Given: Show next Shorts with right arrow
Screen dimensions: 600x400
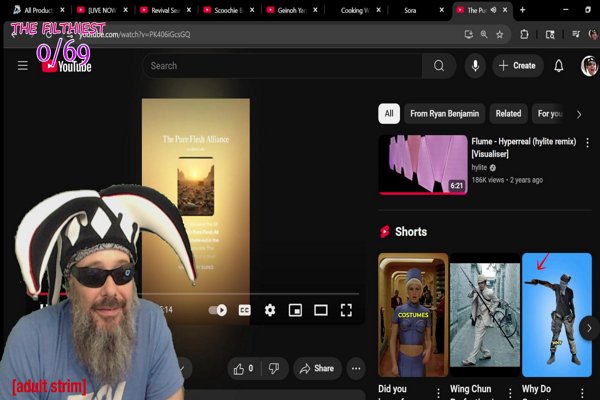Looking at the screenshot, I should coord(589,328).
